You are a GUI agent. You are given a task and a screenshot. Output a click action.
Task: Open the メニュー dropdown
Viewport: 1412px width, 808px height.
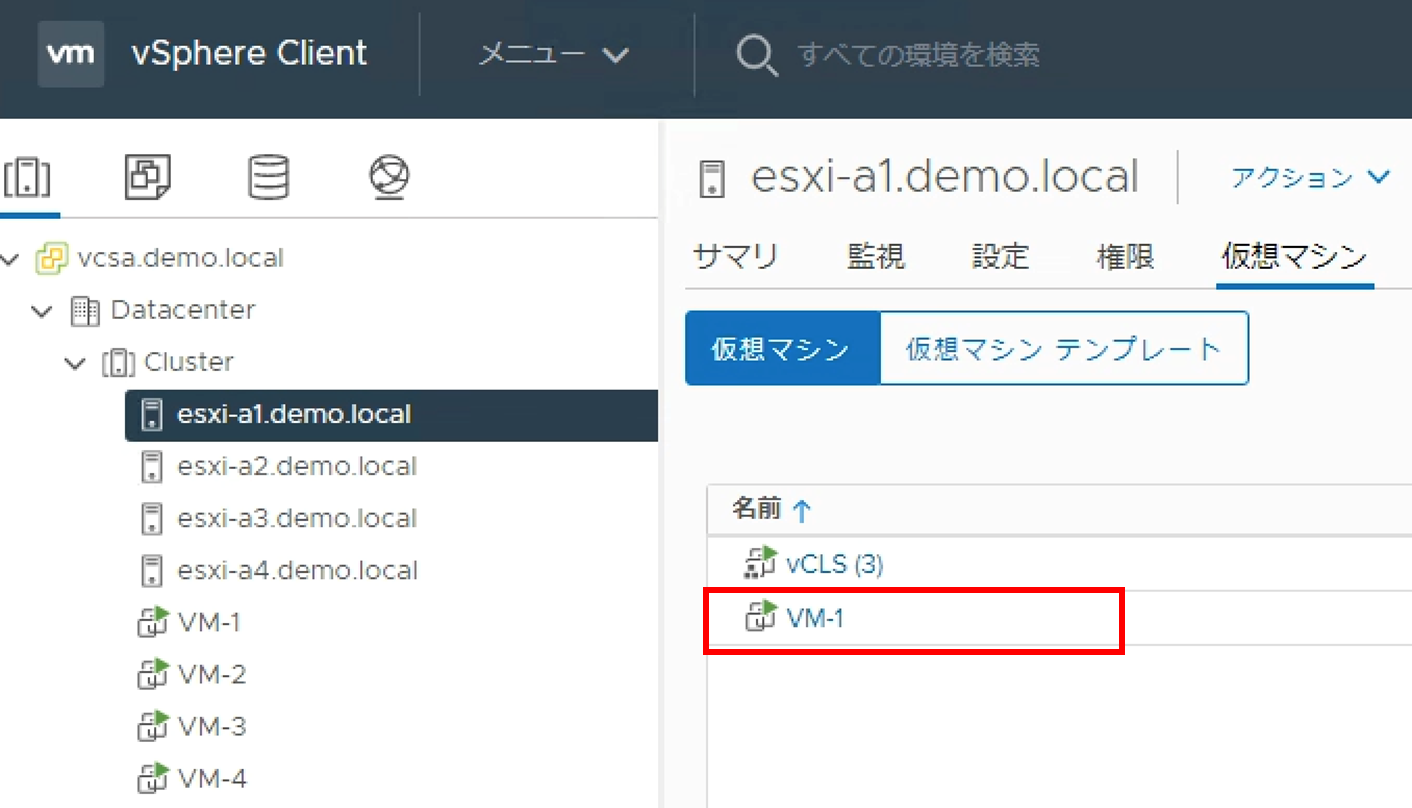coord(553,54)
